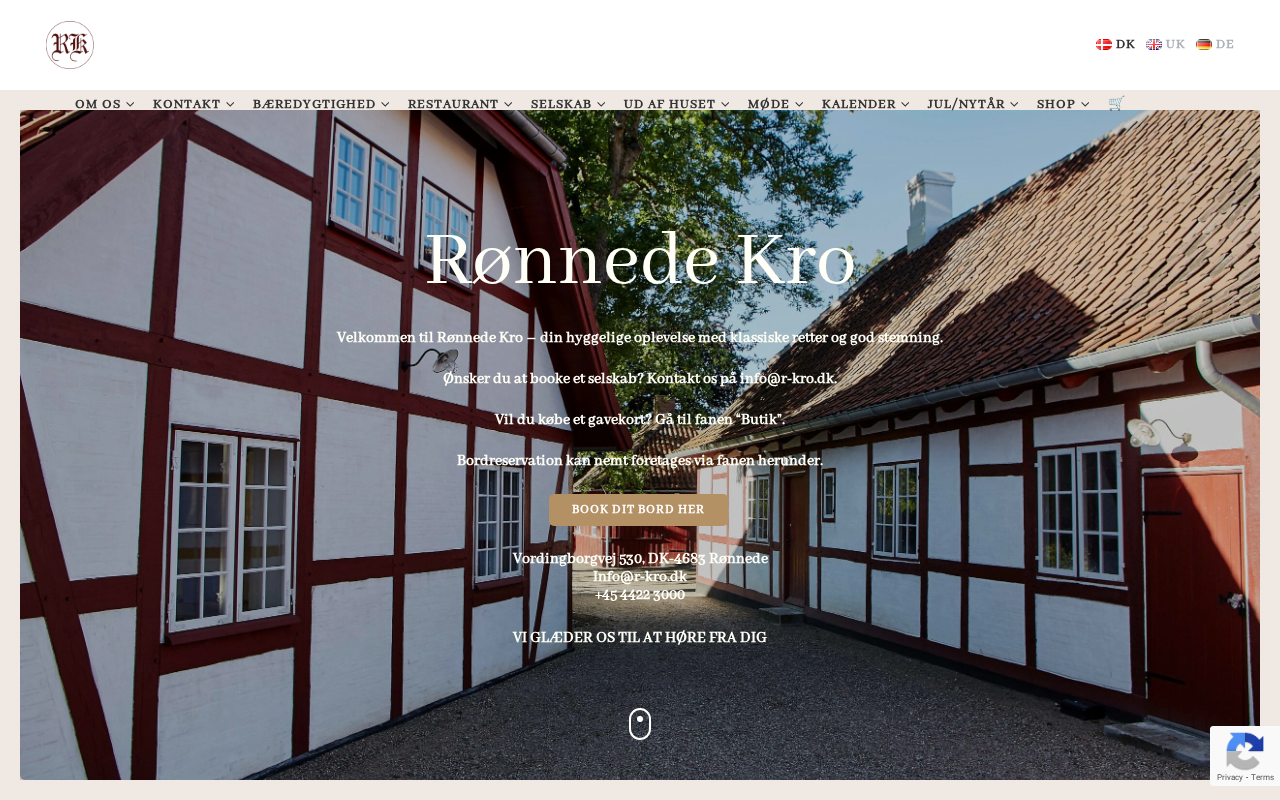Open reCAPTCHA Terms link
The height and width of the screenshot is (800, 1280).
[x=1263, y=777]
